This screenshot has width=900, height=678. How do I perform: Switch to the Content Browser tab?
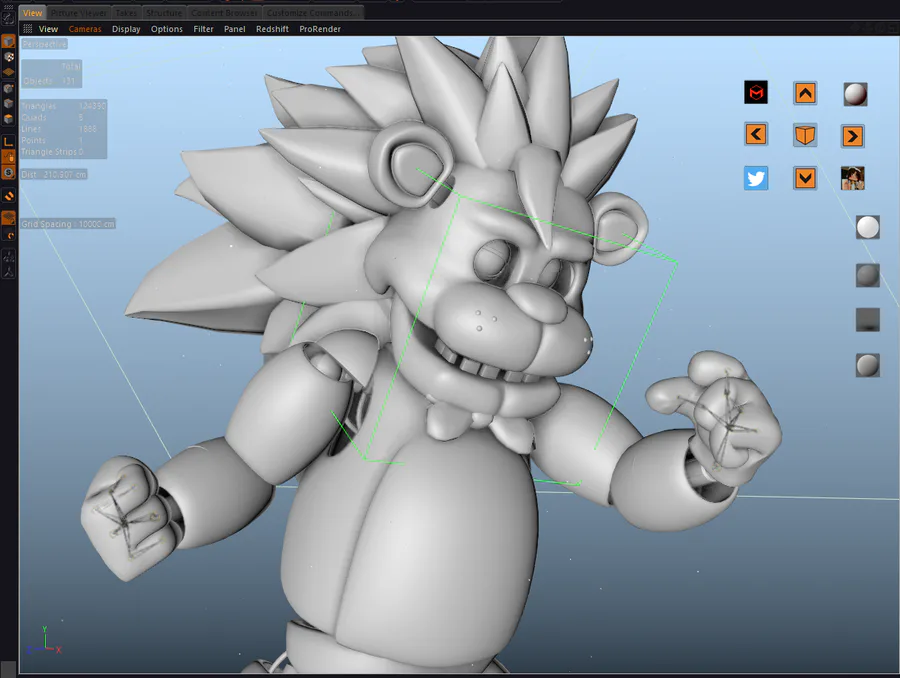[224, 13]
